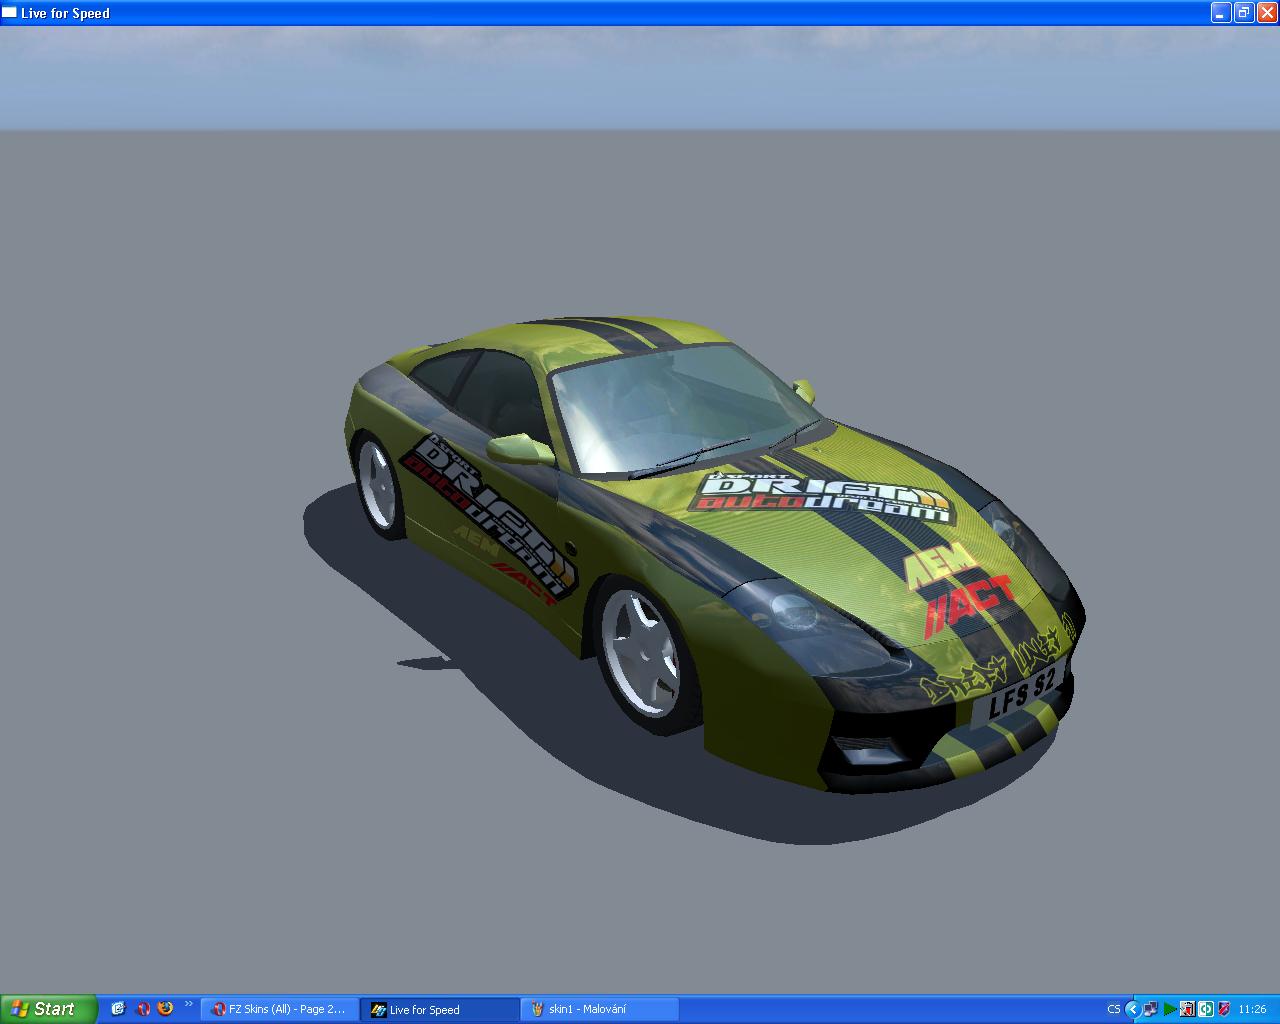This screenshot has width=1280, height=1024.
Task: Expand the Quick Launch overflow chevron
Action: [x=188, y=1004]
